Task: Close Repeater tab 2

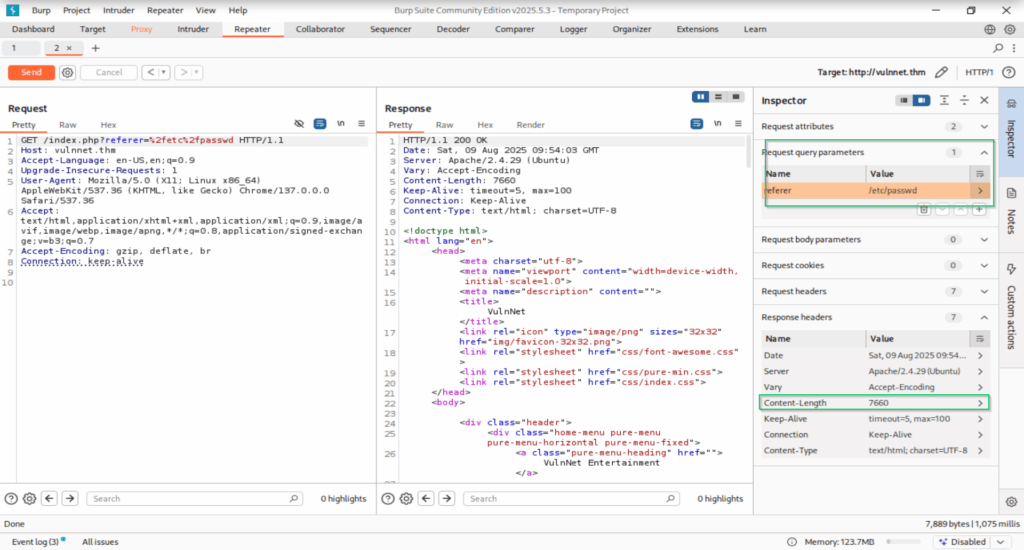Action: tap(69, 48)
